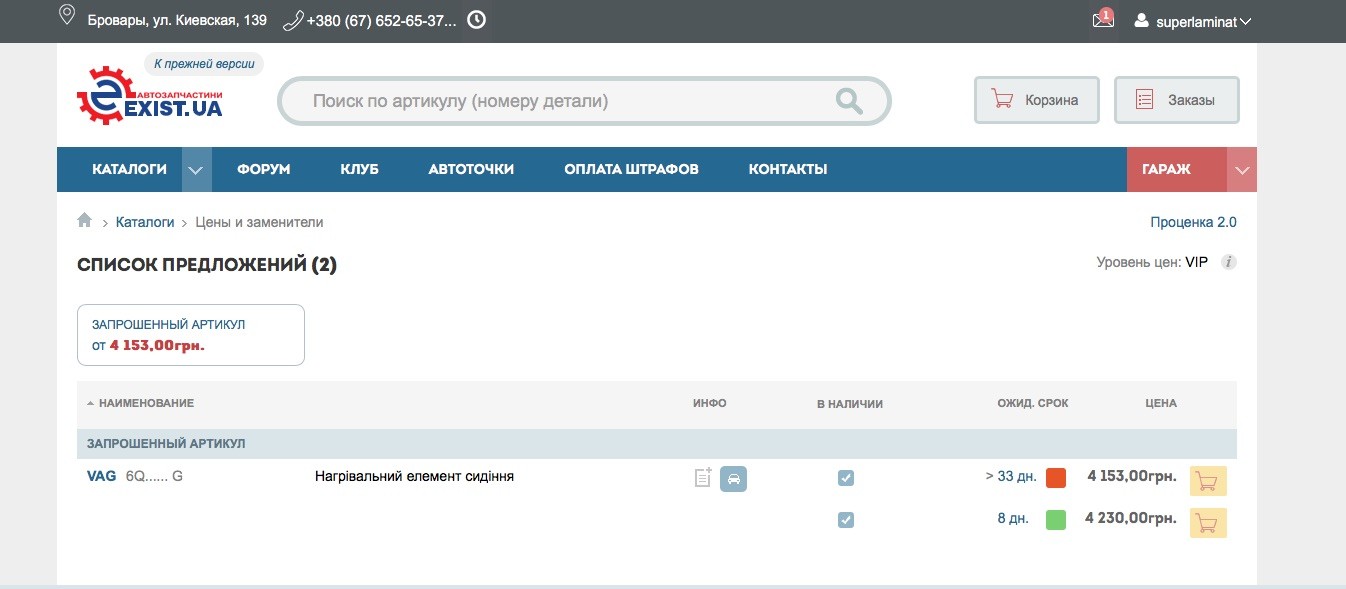Viewport: 1346px width, 589px height.
Task: Click the price level info icon
Action: click(1229, 263)
